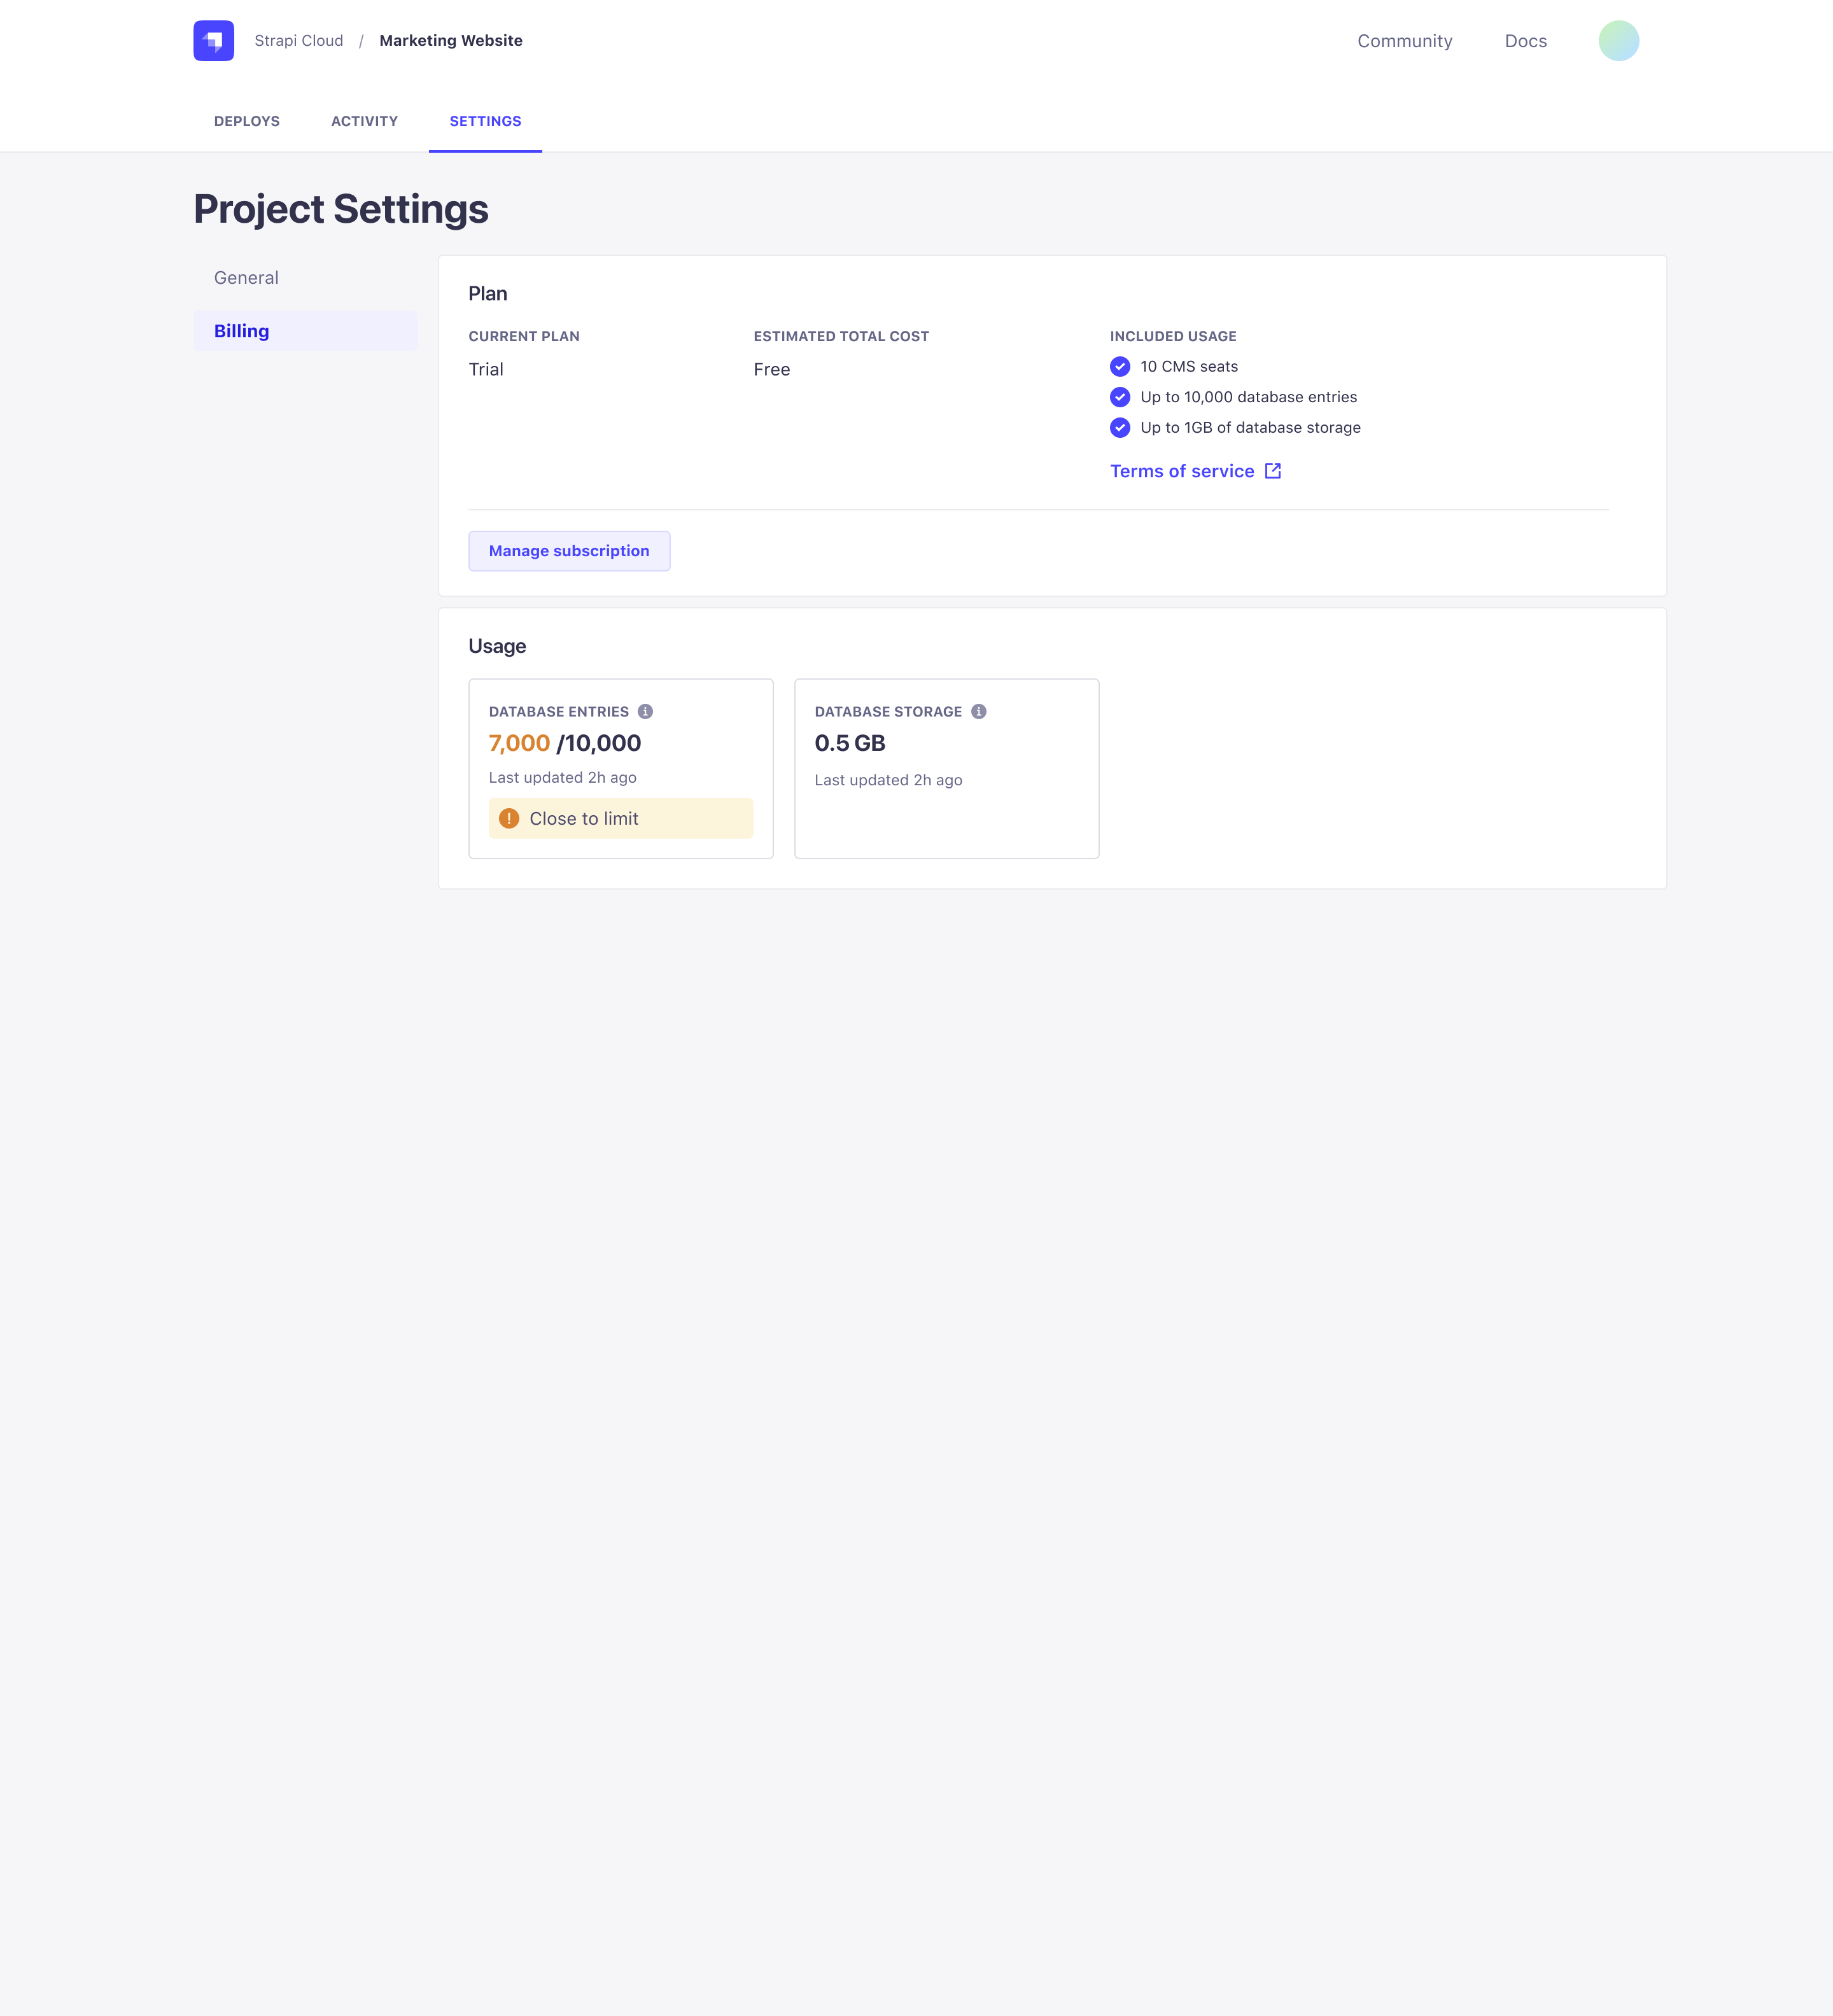Switch to the ACTIVITY tab
The width and height of the screenshot is (1833, 2016).
(x=364, y=121)
